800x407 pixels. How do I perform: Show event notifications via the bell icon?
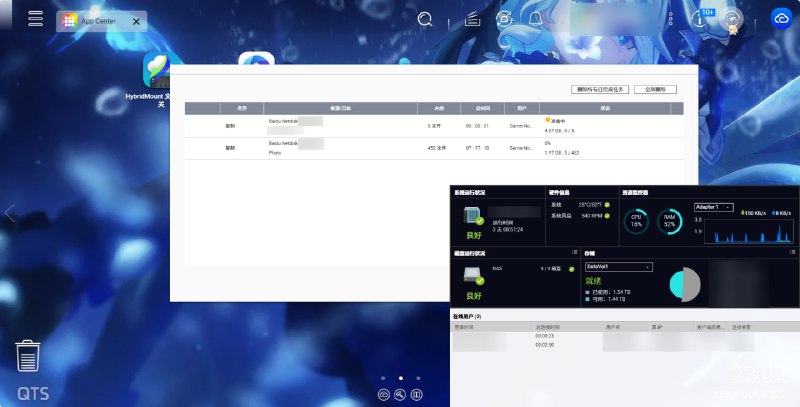click(536, 19)
